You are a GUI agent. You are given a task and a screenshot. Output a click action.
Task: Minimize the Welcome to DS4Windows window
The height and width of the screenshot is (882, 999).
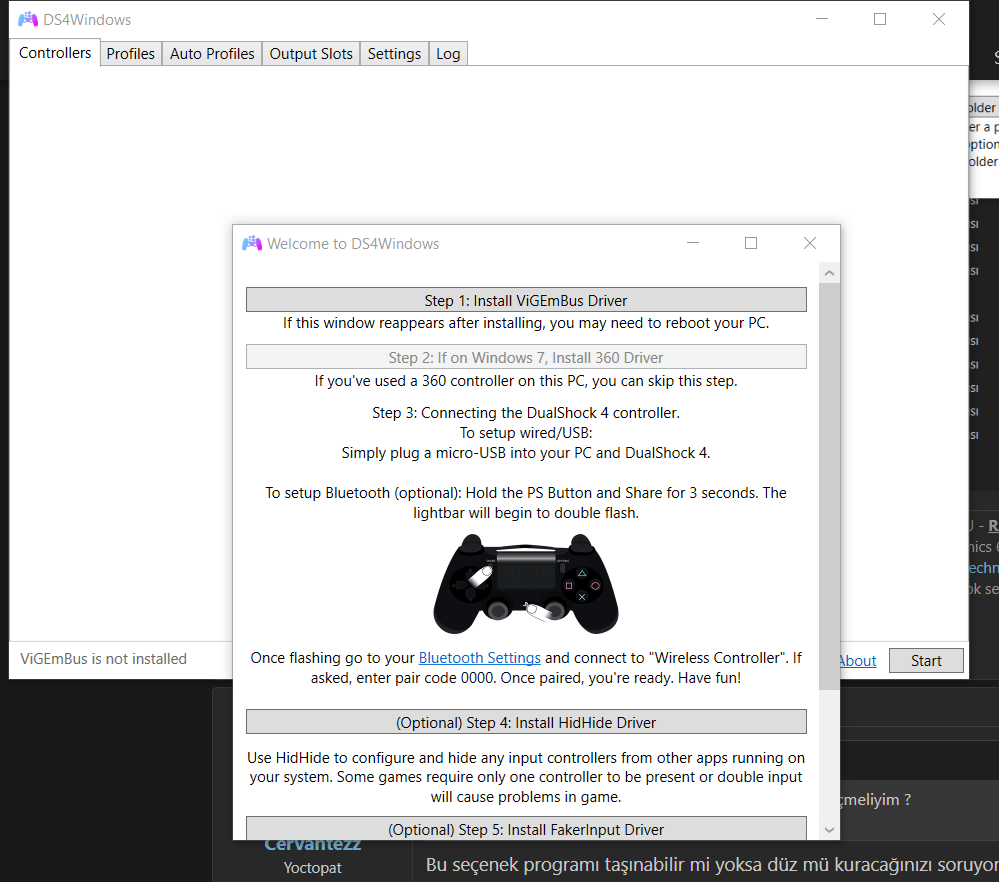click(x=693, y=243)
